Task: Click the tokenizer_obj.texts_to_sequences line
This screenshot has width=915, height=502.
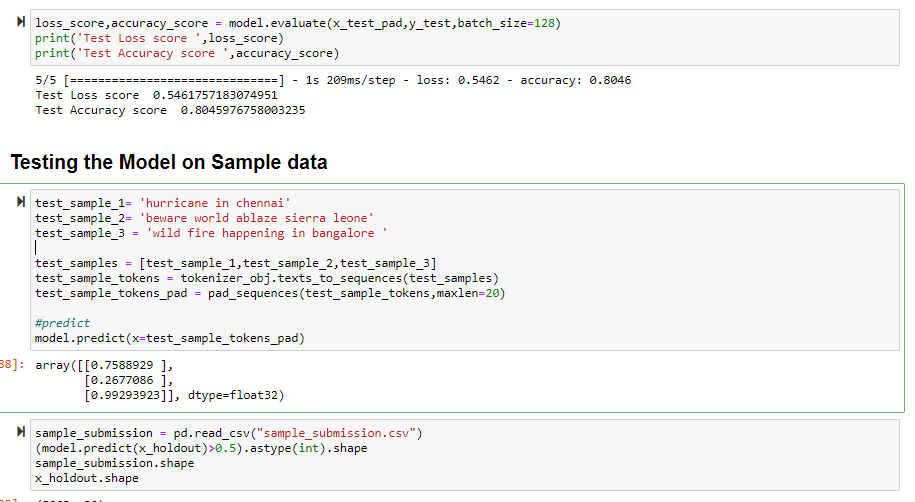Action: coord(266,278)
